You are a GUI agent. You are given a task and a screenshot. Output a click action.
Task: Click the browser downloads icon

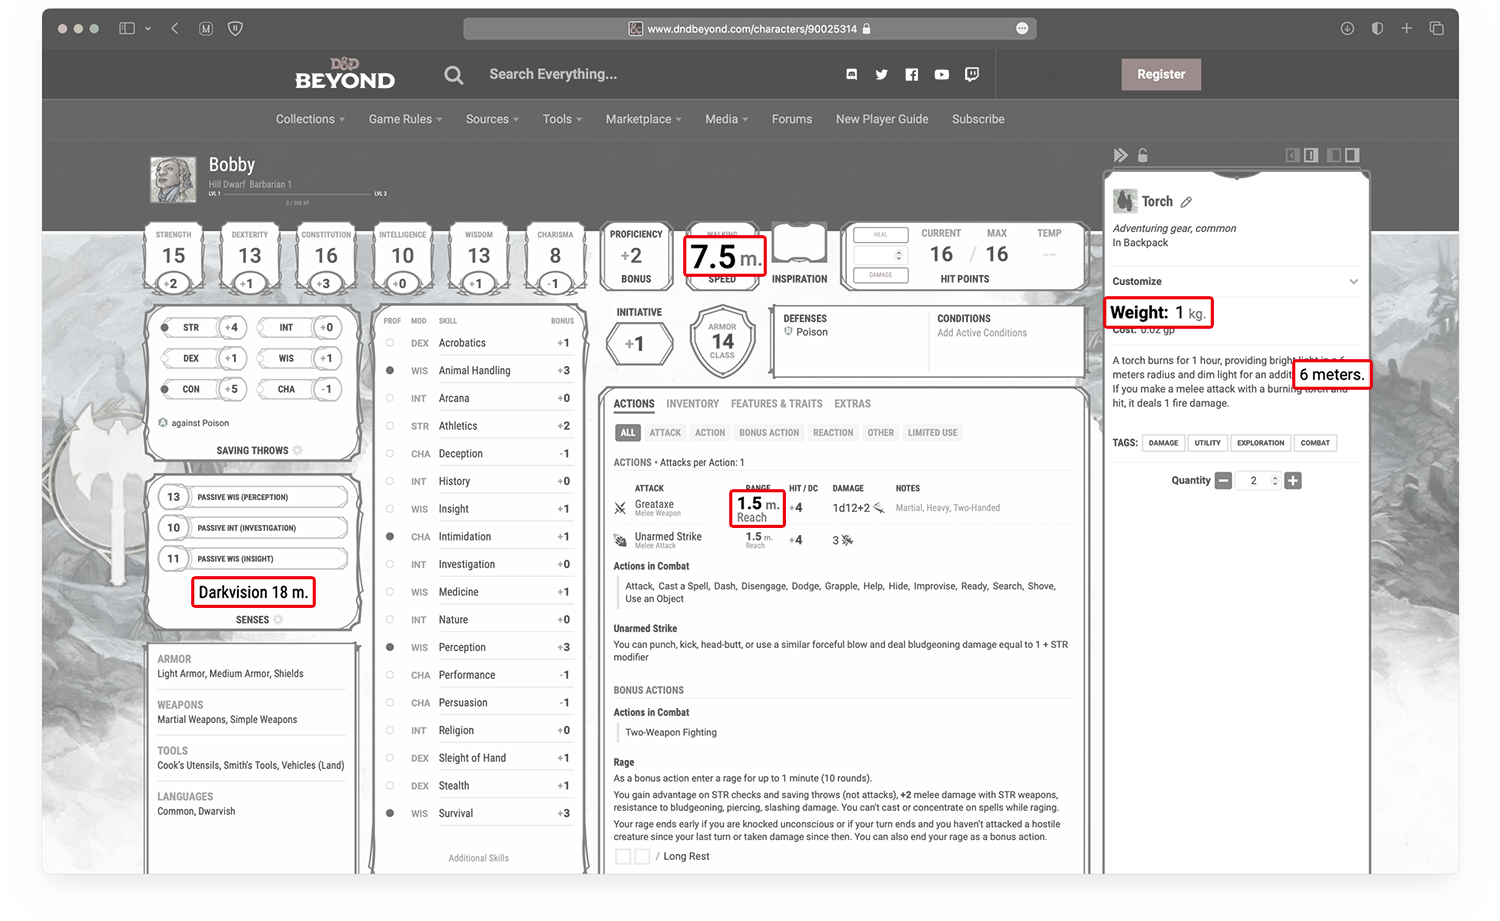coord(1347,28)
